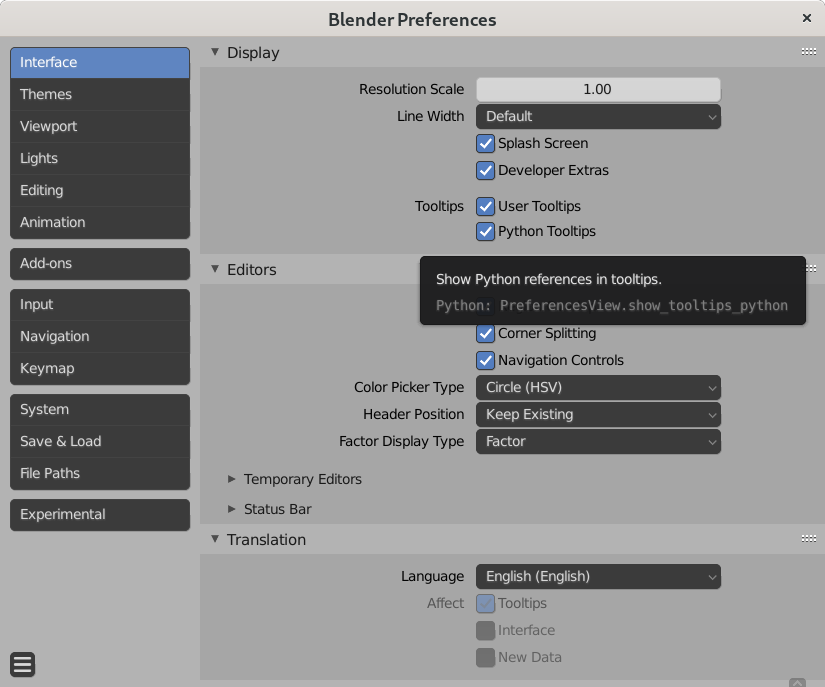The image size is (825, 687).
Task: Open the Experimental tab
Action: point(100,514)
